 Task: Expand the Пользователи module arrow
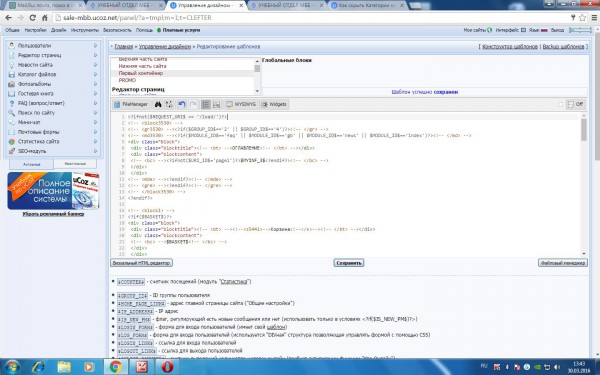click(x=95, y=46)
